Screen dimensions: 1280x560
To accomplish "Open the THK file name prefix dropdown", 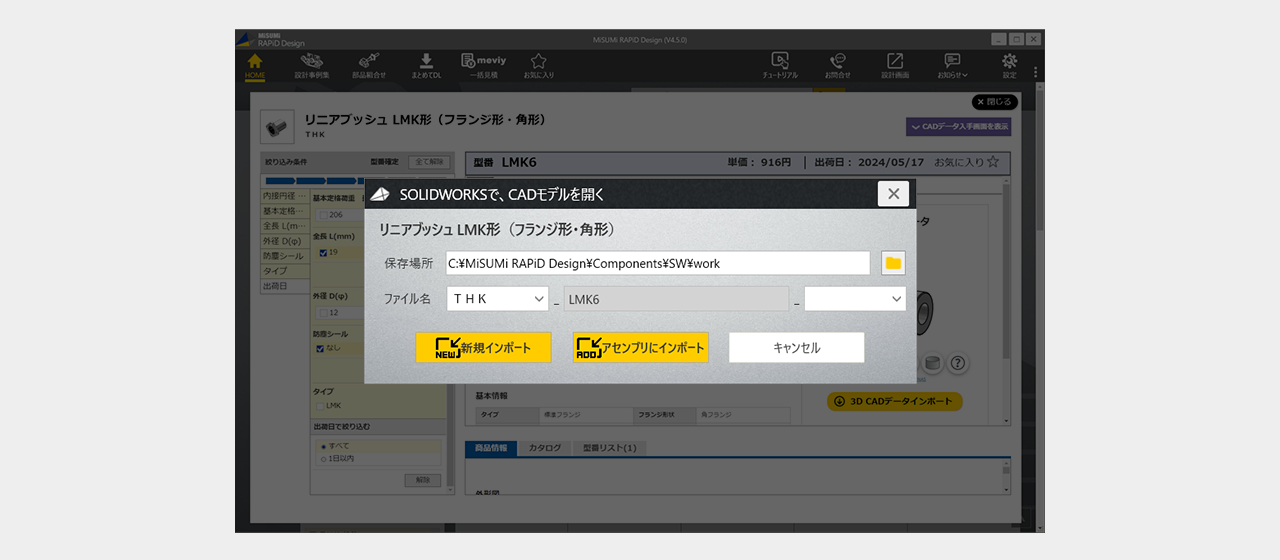I will click(x=498, y=299).
